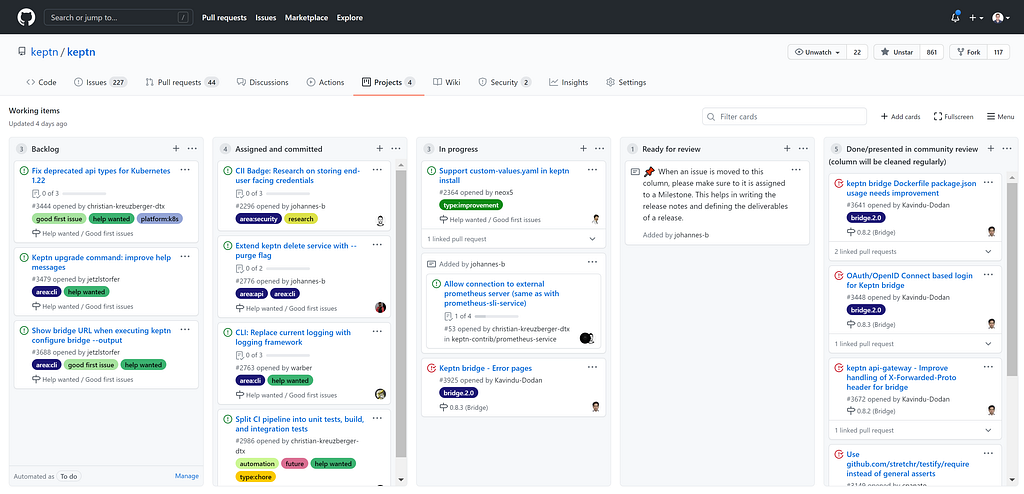This screenshot has height=494, width=1024.
Task: Click assignee avatar on CII Badge card
Action: tap(381, 221)
